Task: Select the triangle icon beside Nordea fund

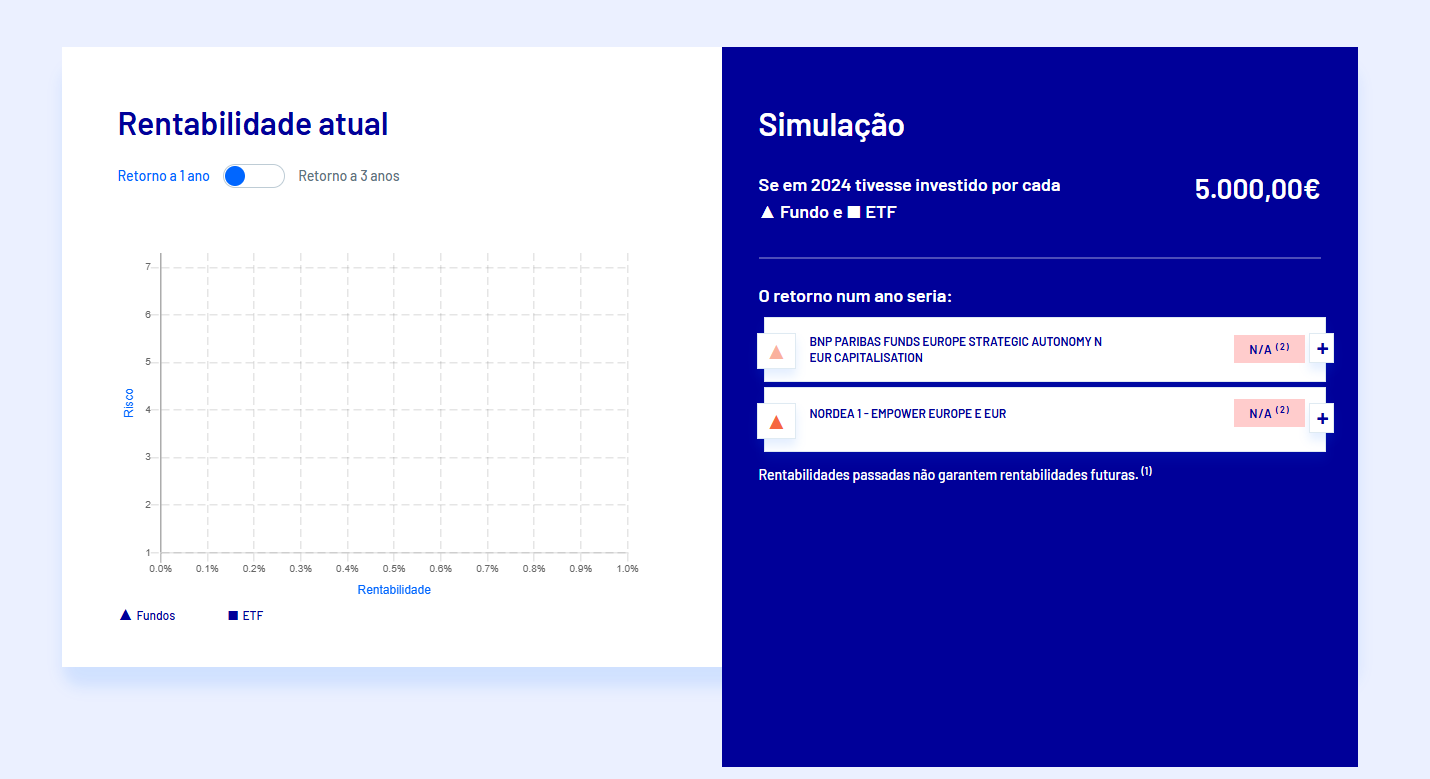Action: point(777,420)
